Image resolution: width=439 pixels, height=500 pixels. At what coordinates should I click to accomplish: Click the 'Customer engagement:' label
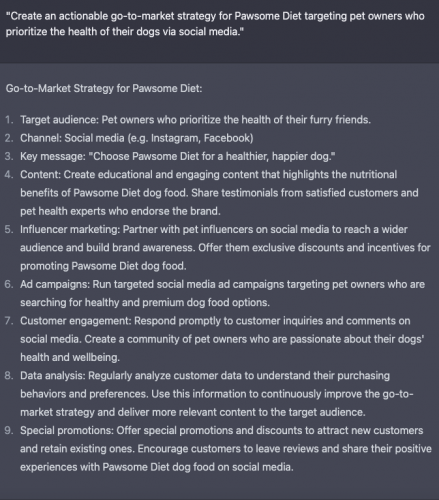(76, 321)
